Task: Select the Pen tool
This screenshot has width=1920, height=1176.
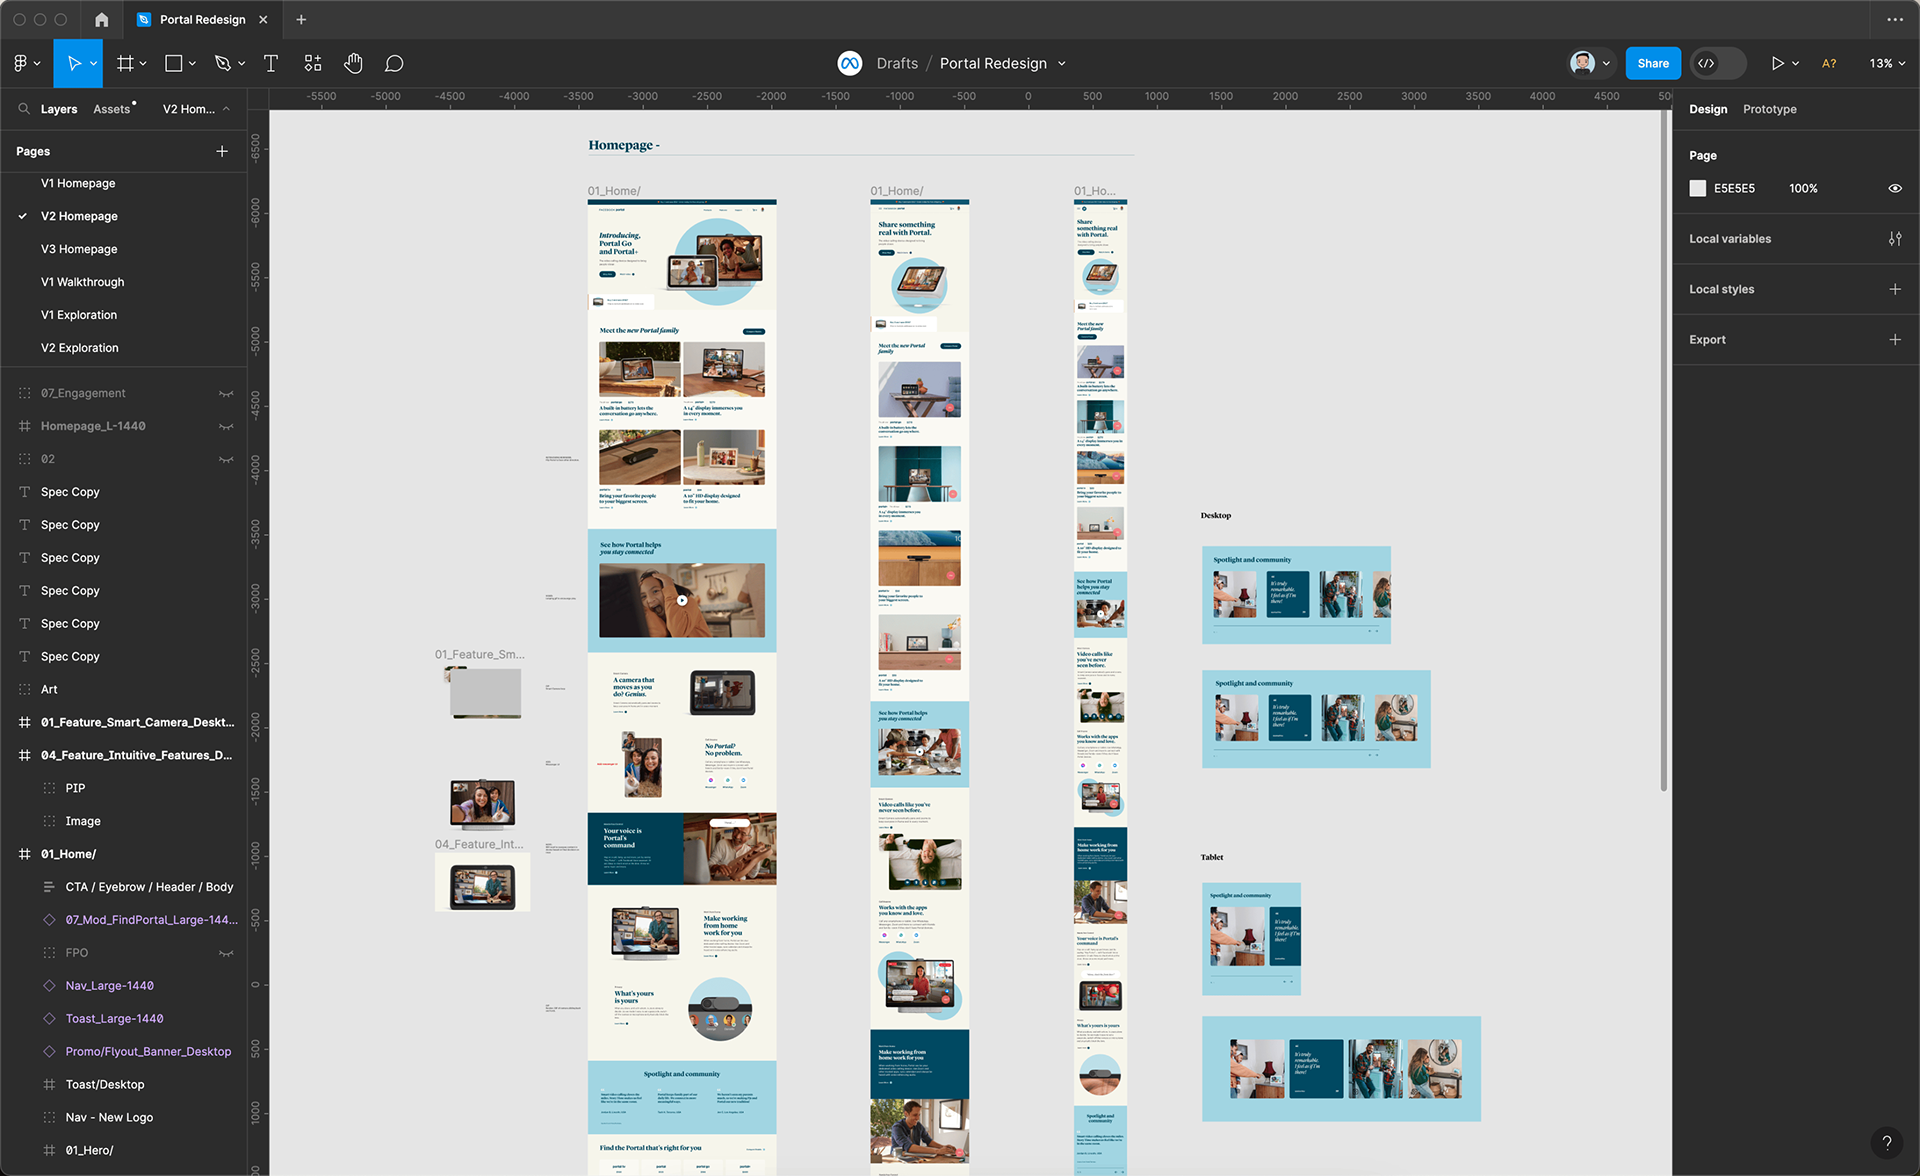Action: [x=222, y=63]
